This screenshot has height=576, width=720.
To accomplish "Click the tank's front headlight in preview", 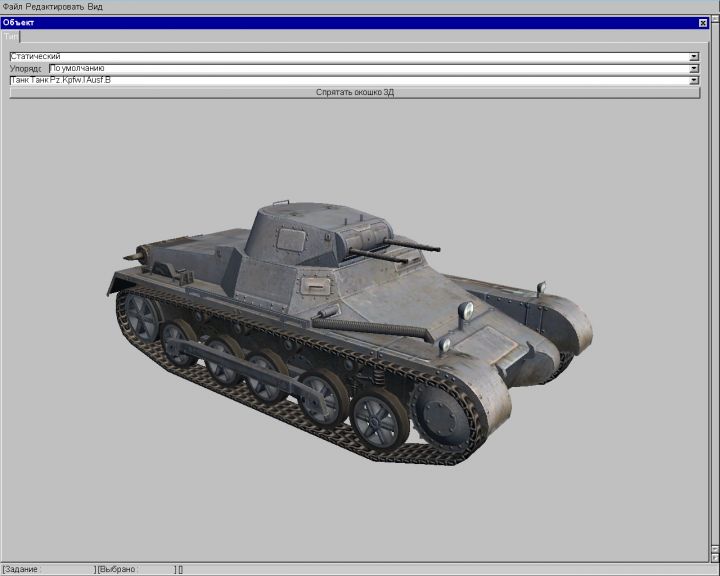I will tap(466, 312).
